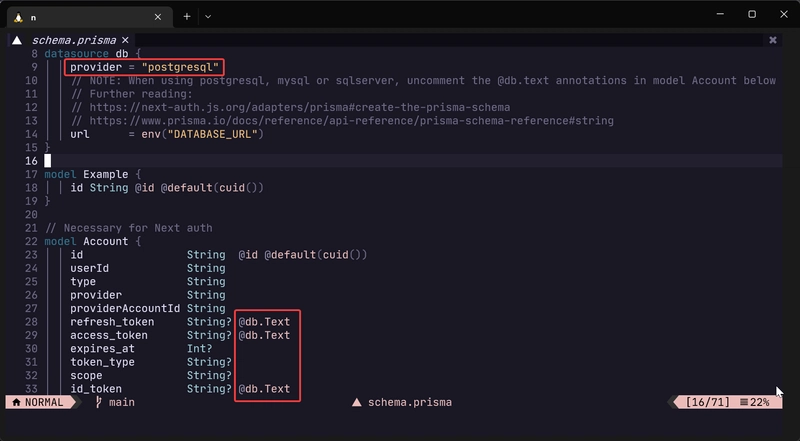800x441 pixels.
Task: Click the type field on line 25
Action: click(83, 281)
